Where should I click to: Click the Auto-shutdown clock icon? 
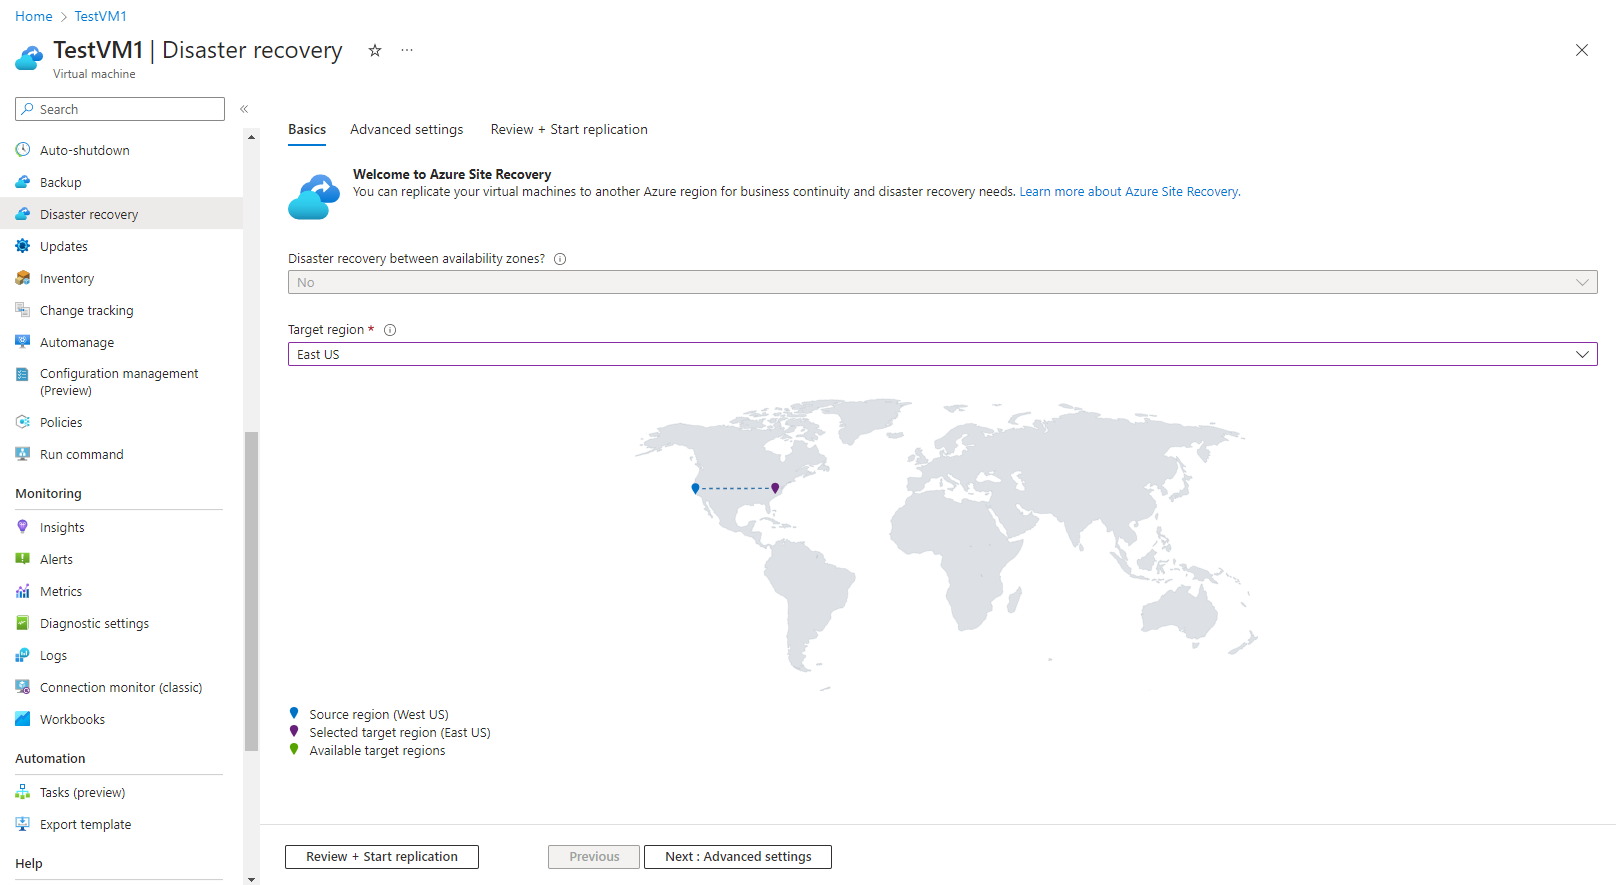[23, 150]
